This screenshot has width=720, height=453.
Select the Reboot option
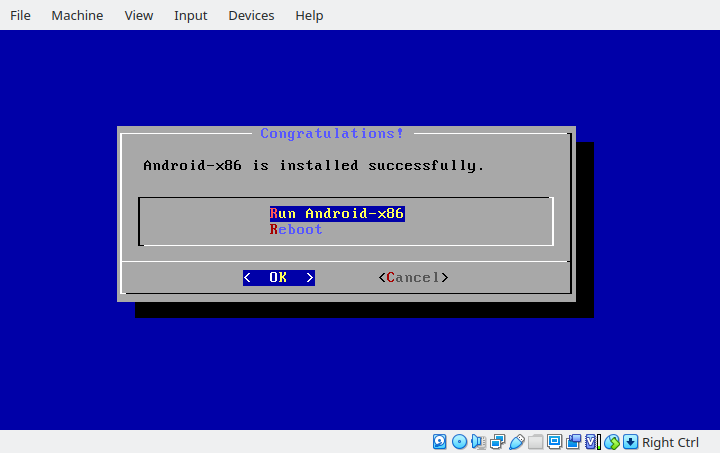pyautogui.click(x=296, y=229)
